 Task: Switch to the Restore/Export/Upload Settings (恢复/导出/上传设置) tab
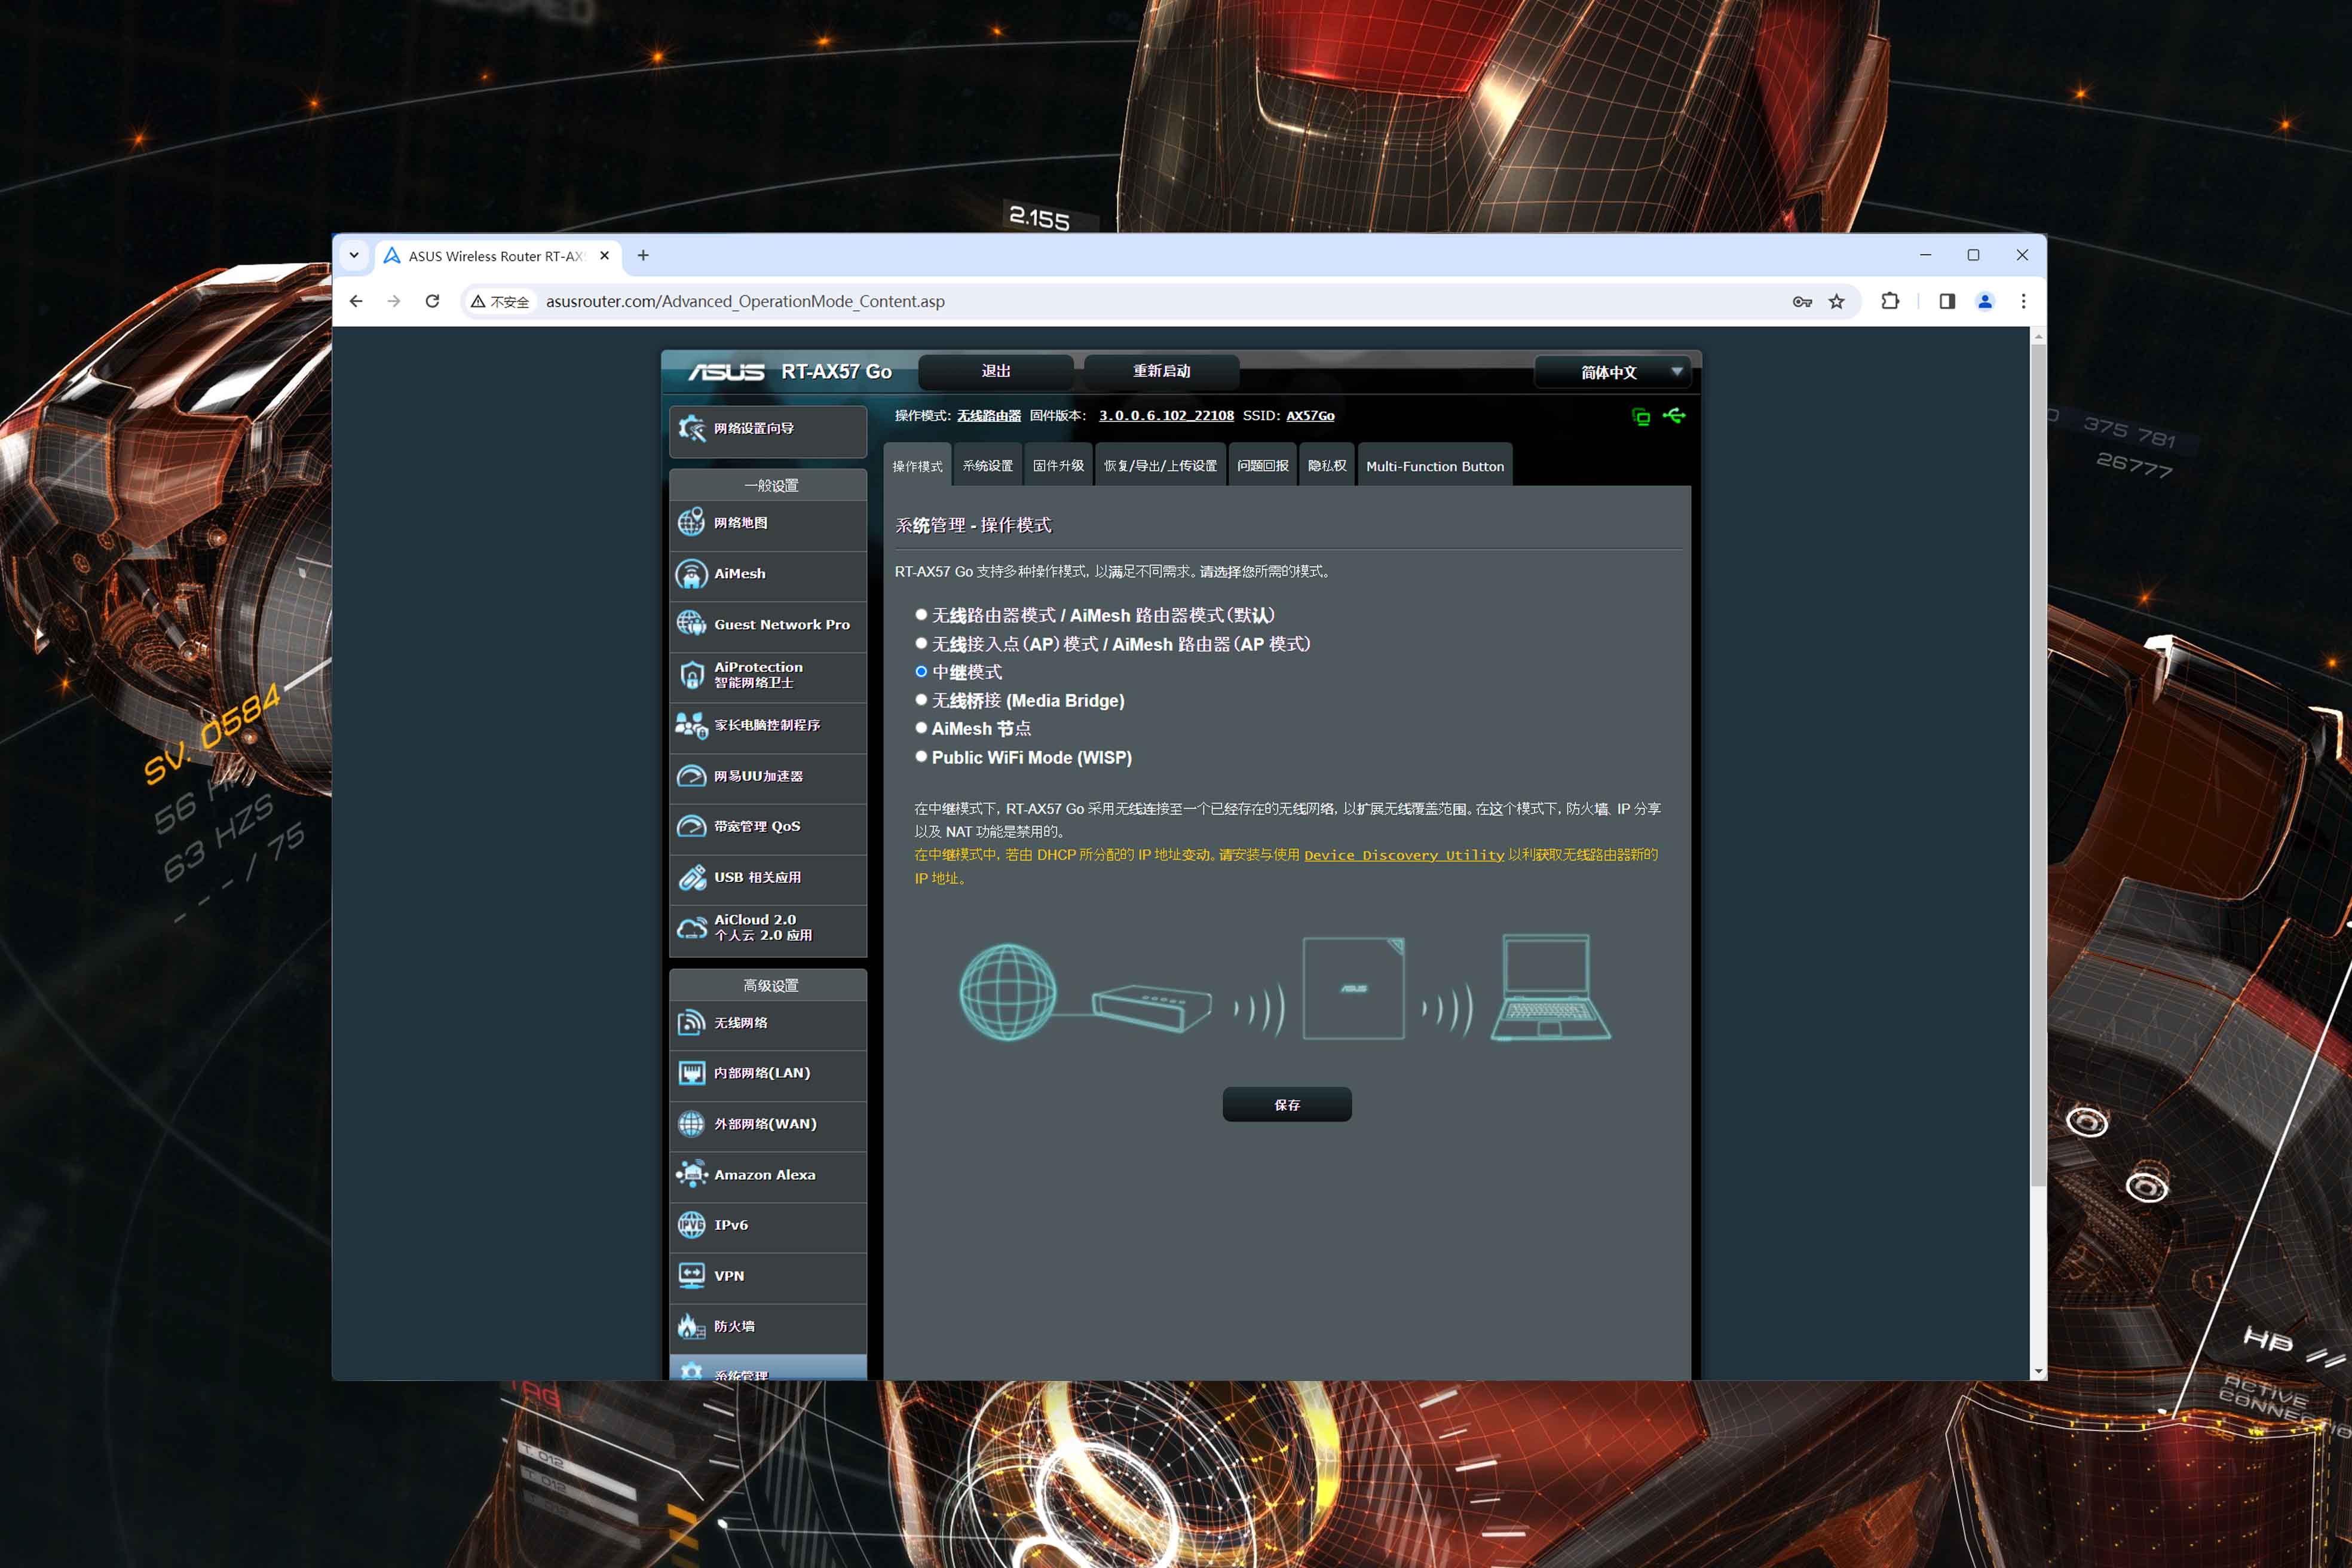pos(1160,466)
